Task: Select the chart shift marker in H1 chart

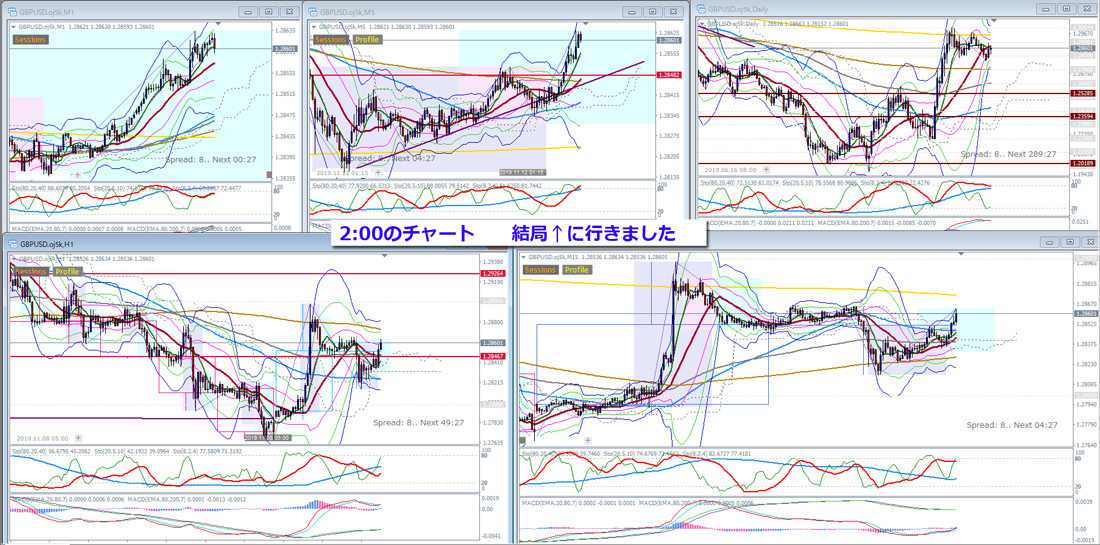Action: [x=384, y=257]
